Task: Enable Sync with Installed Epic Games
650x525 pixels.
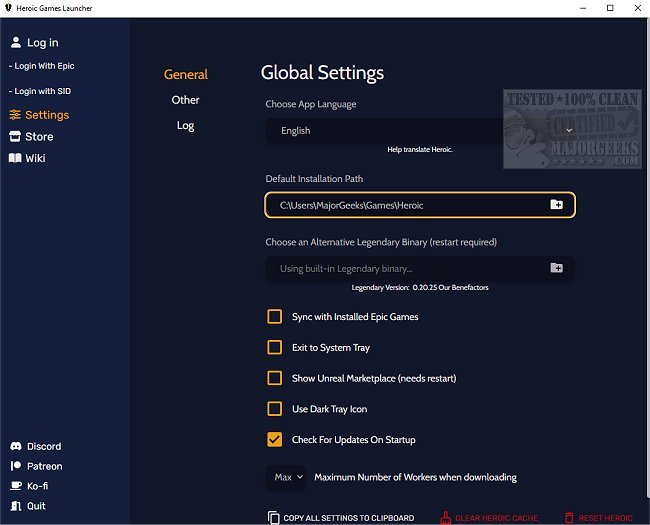Action: [274, 317]
